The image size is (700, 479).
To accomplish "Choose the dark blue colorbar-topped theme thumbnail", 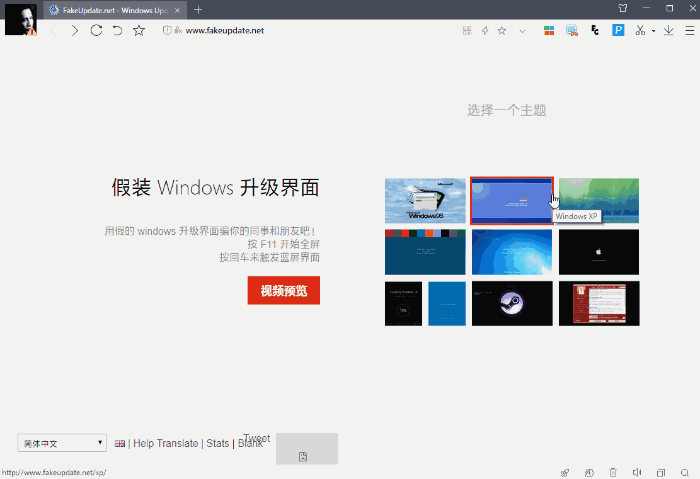I will (425, 252).
